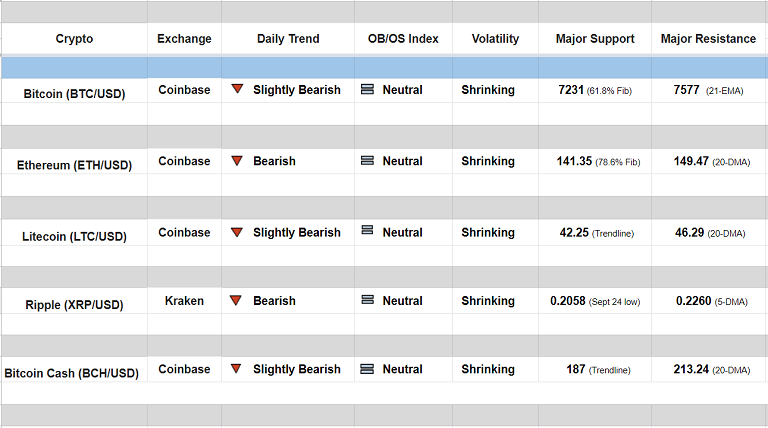The height and width of the screenshot is (428, 768).
Task: Click the Ripple (XRP/USD) cell
Action: click(73, 304)
